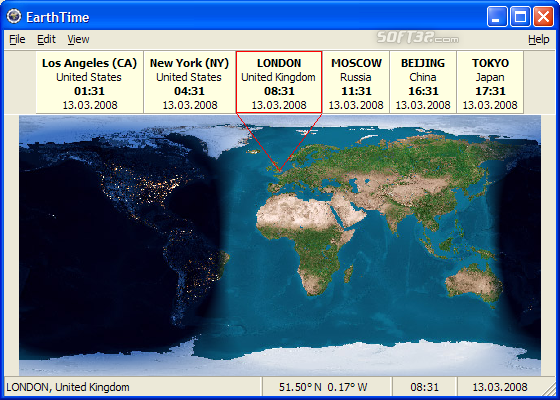The image size is (560, 400).
Task: Minimize the EarthTime window
Action: pos(497,17)
